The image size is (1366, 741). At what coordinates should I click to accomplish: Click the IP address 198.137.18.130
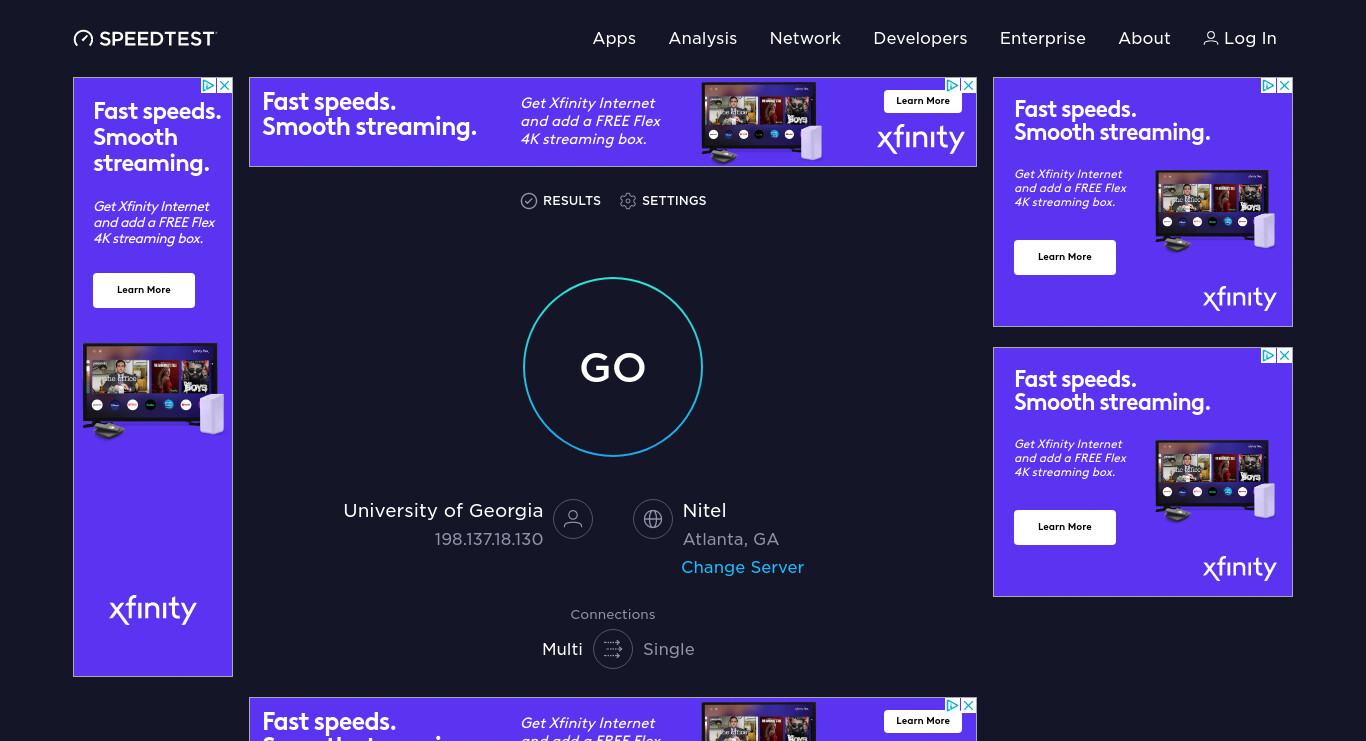tap(488, 539)
